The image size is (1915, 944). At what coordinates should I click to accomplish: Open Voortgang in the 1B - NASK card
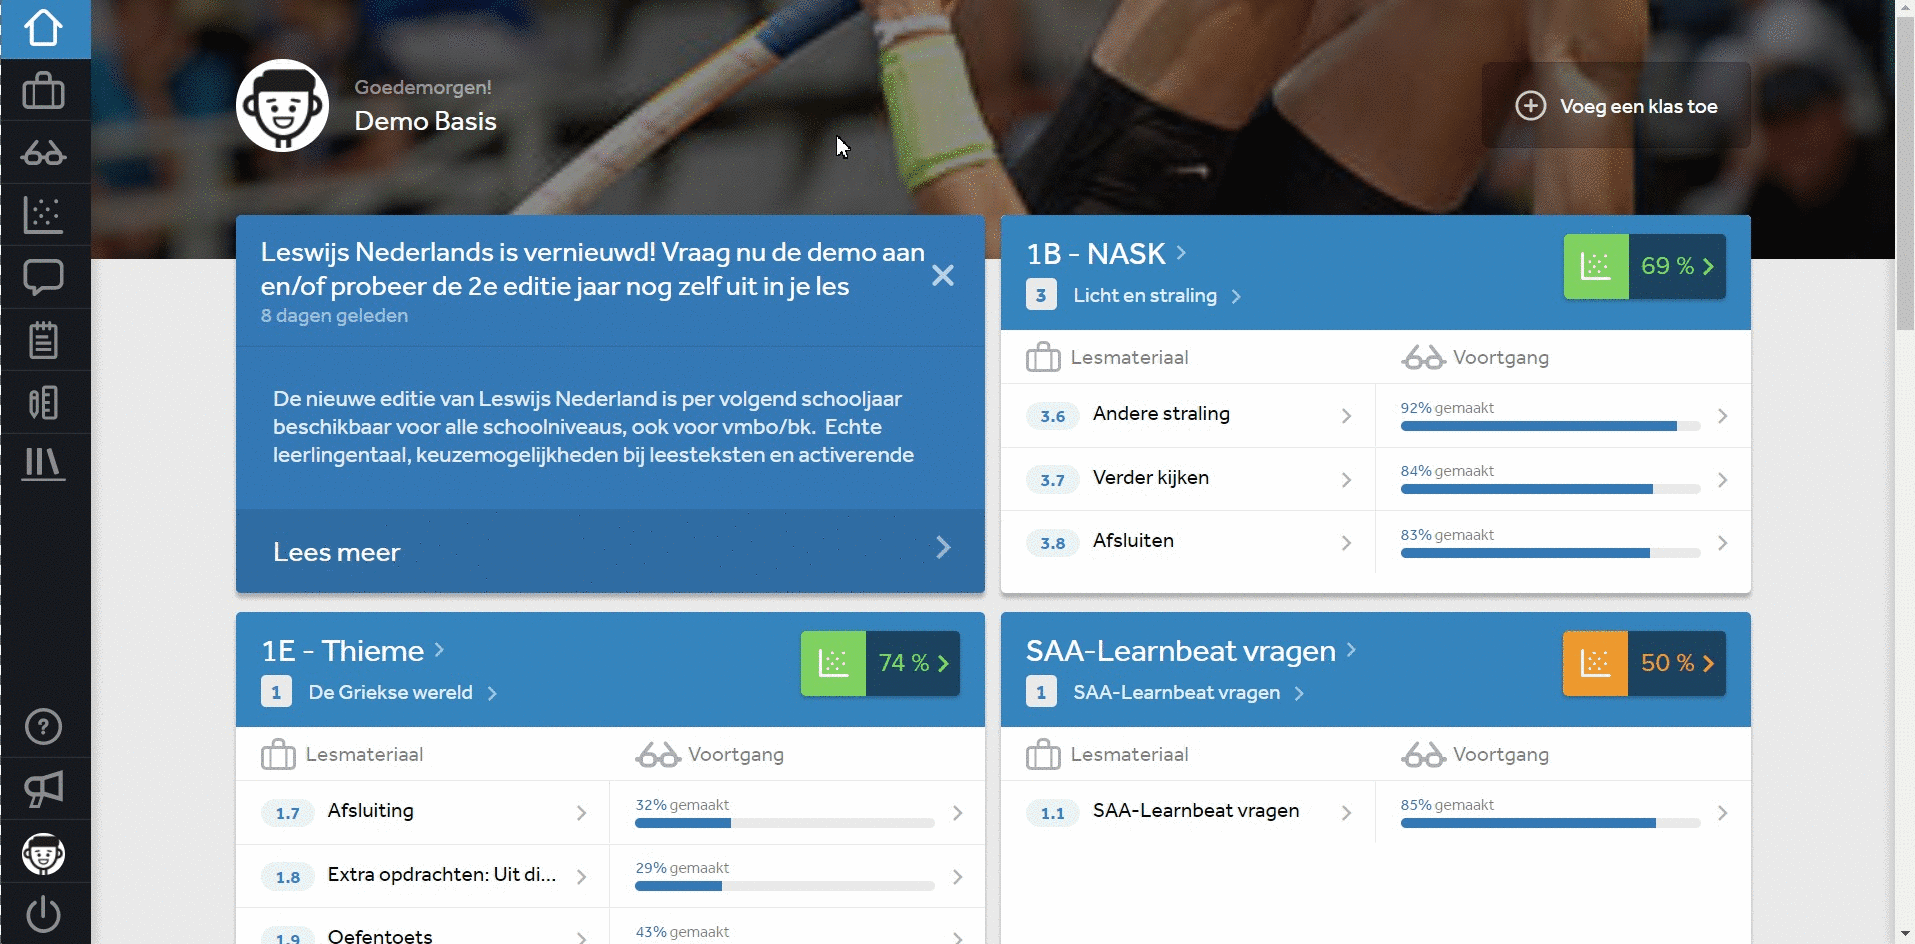pyautogui.click(x=1476, y=357)
